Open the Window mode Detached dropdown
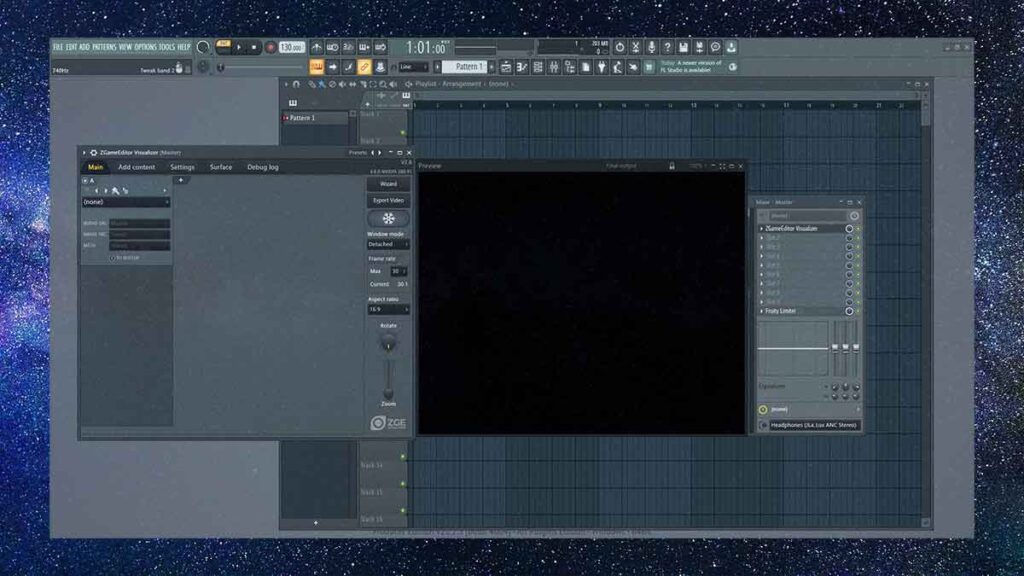Image resolution: width=1024 pixels, height=576 pixels. click(388, 244)
